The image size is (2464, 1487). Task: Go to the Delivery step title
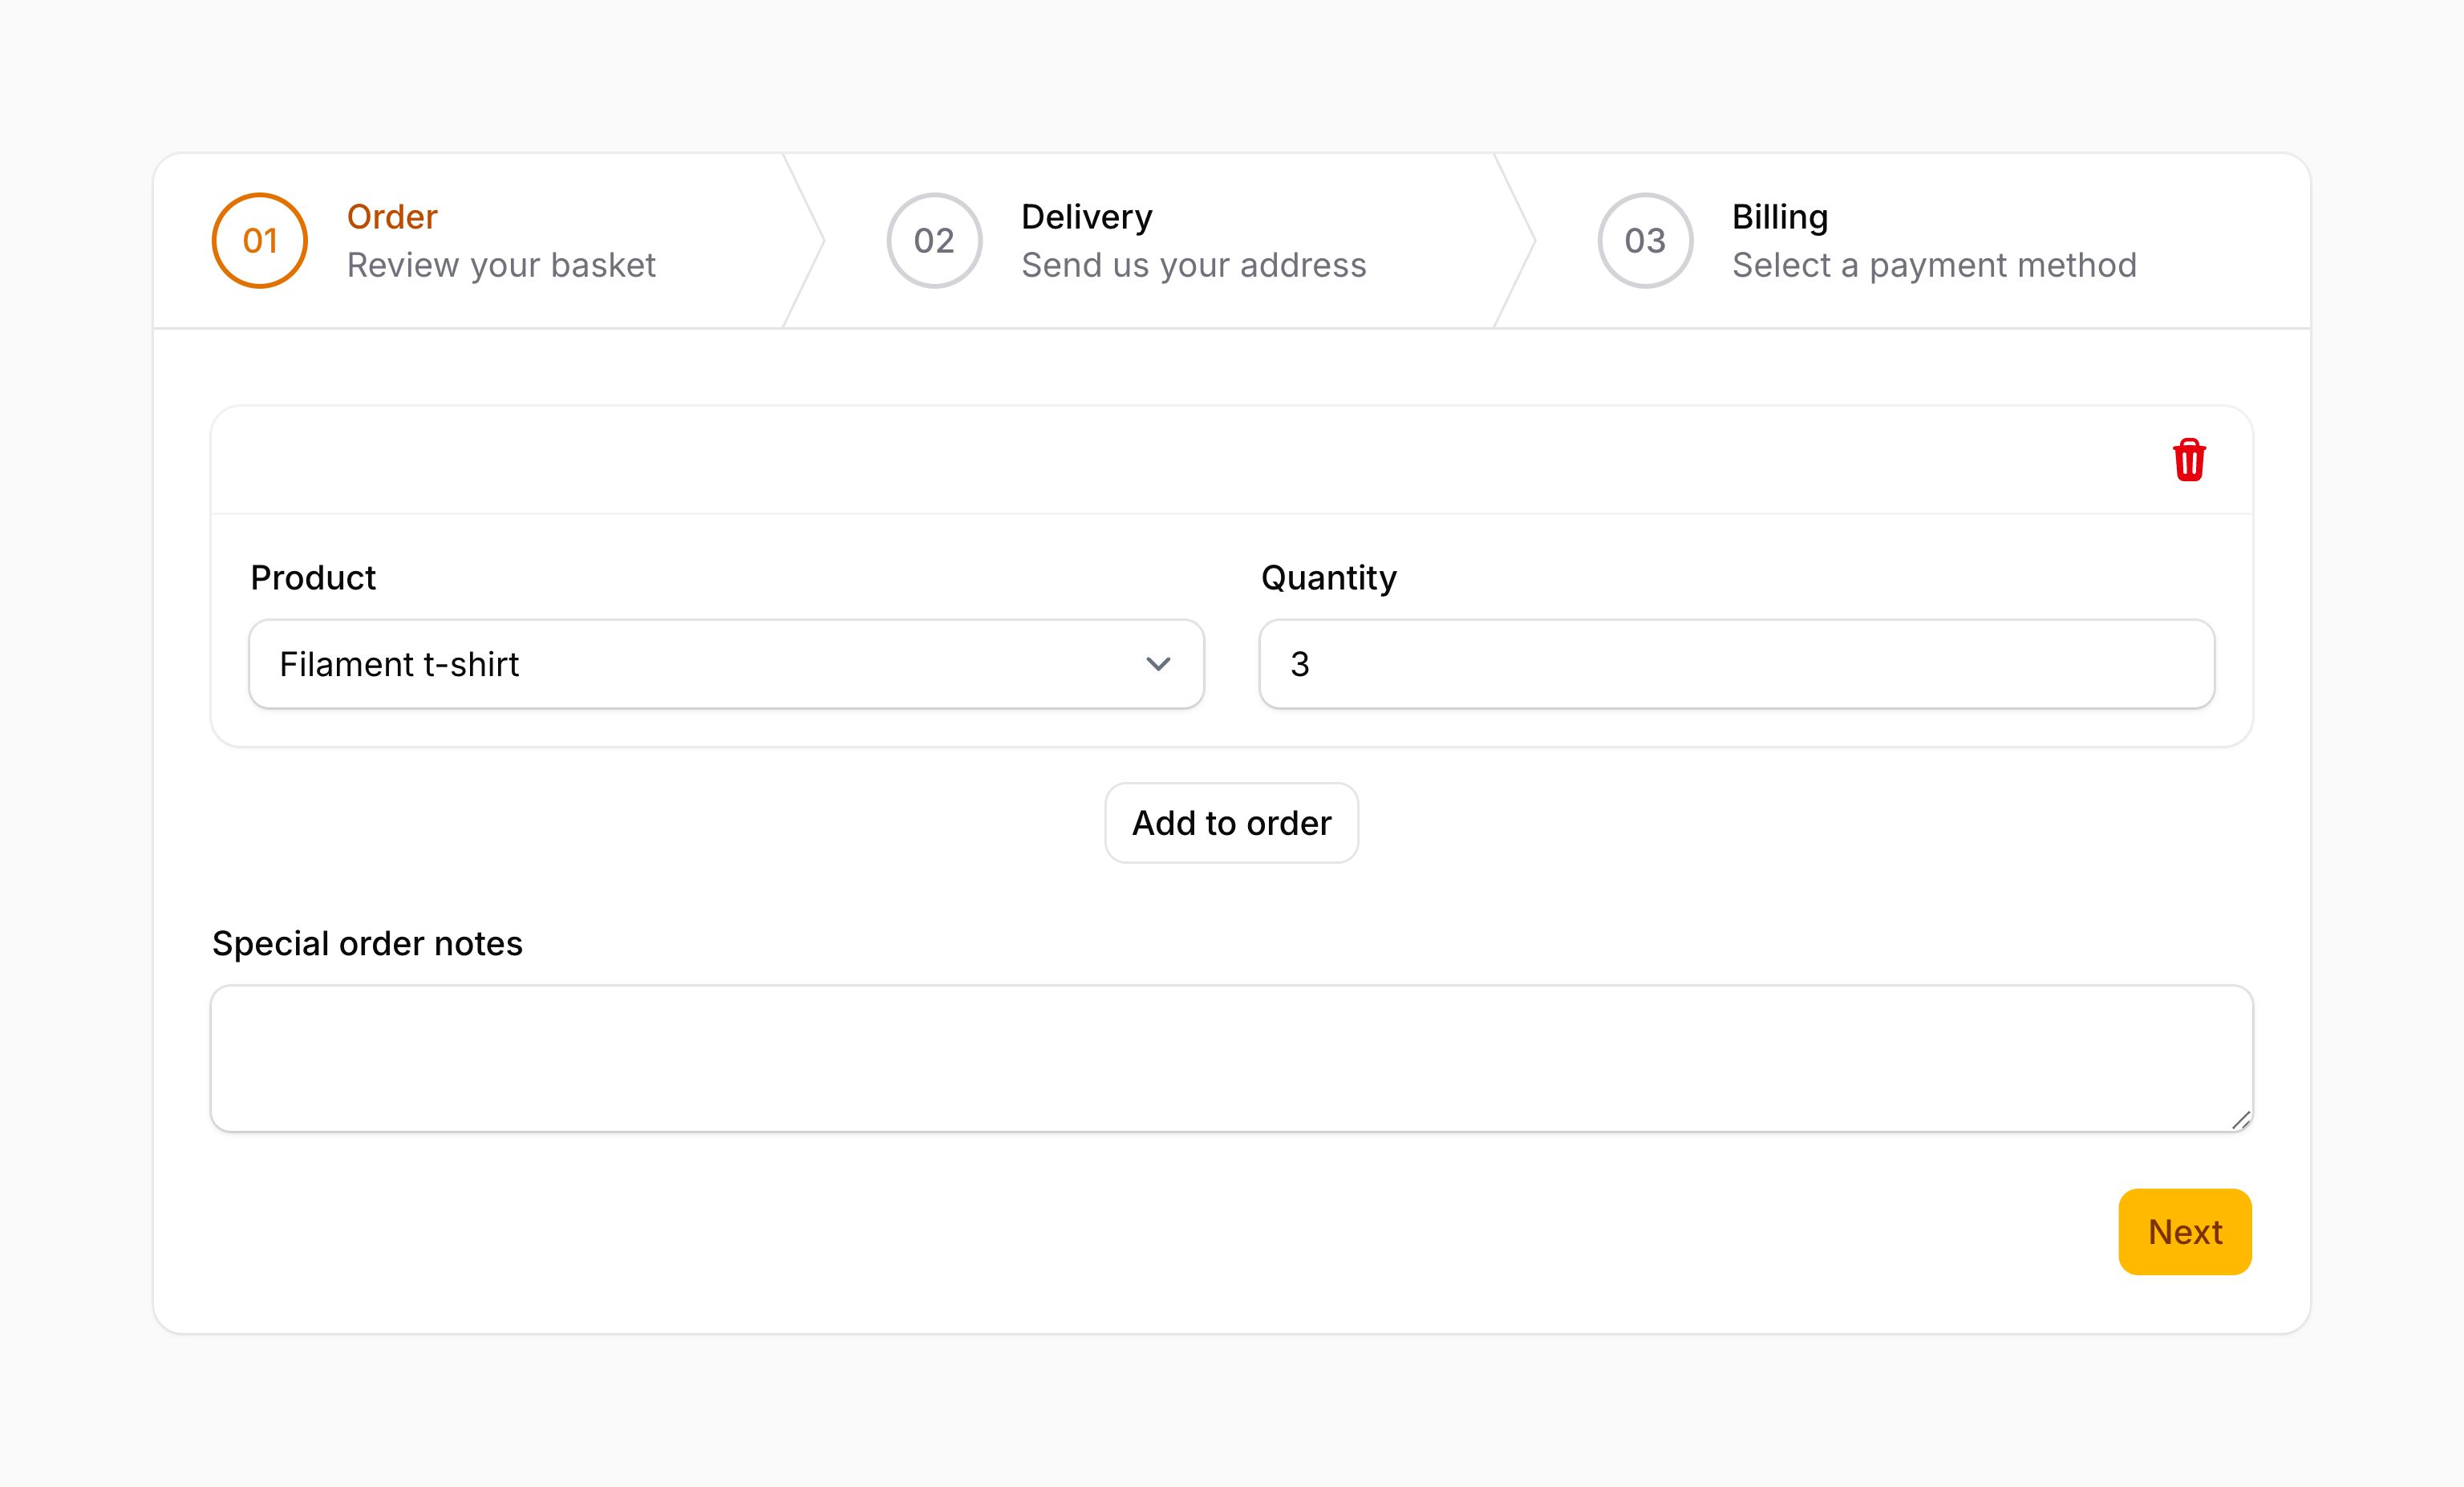click(x=1086, y=217)
